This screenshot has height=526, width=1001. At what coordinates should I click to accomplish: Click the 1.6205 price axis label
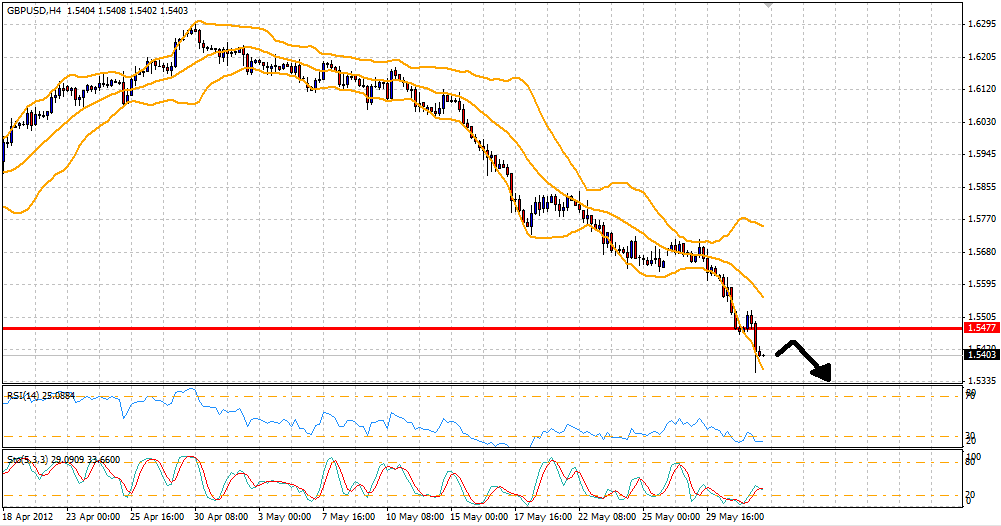pyautogui.click(x=982, y=57)
